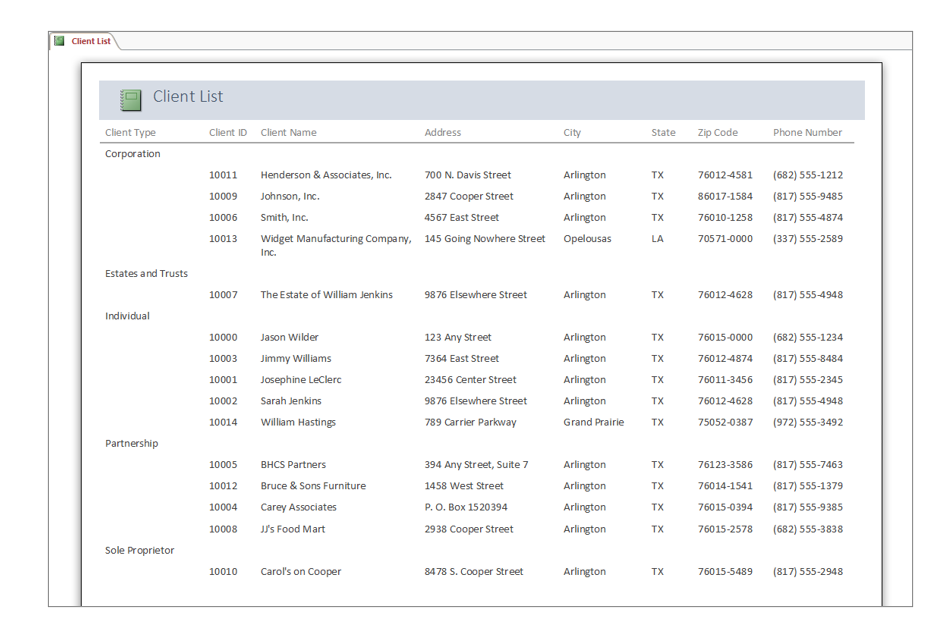Click the Client Type column header
Viewport: 929px width, 628px height.
pos(130,133)
